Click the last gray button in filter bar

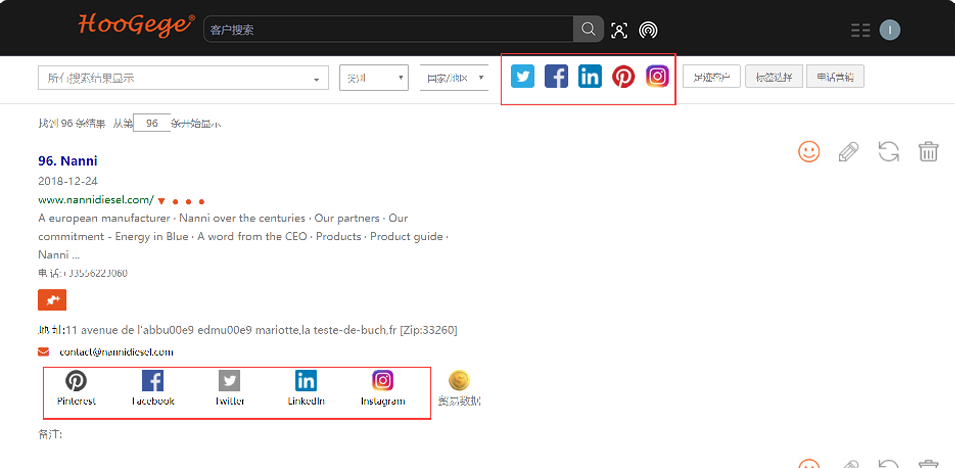[x=835, y=77]
